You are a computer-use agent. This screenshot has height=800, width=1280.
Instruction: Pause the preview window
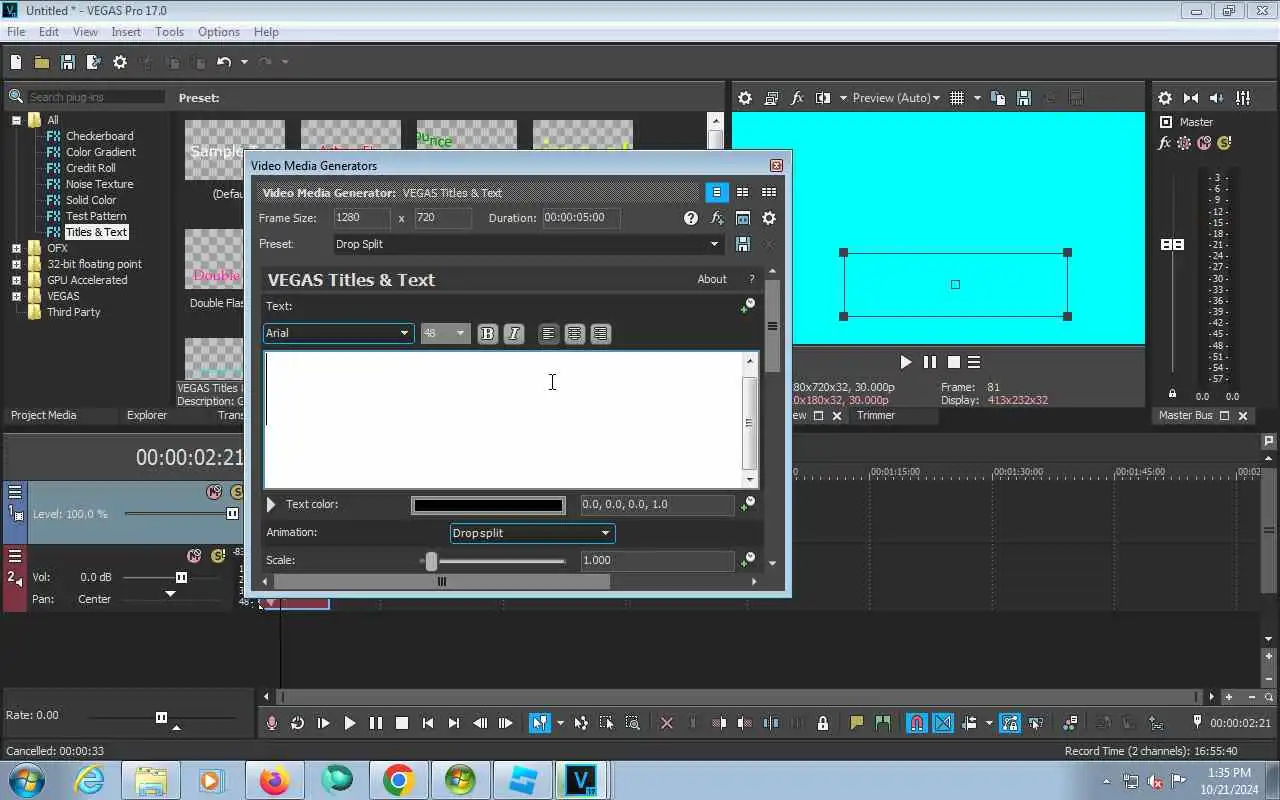coord(929,362)
